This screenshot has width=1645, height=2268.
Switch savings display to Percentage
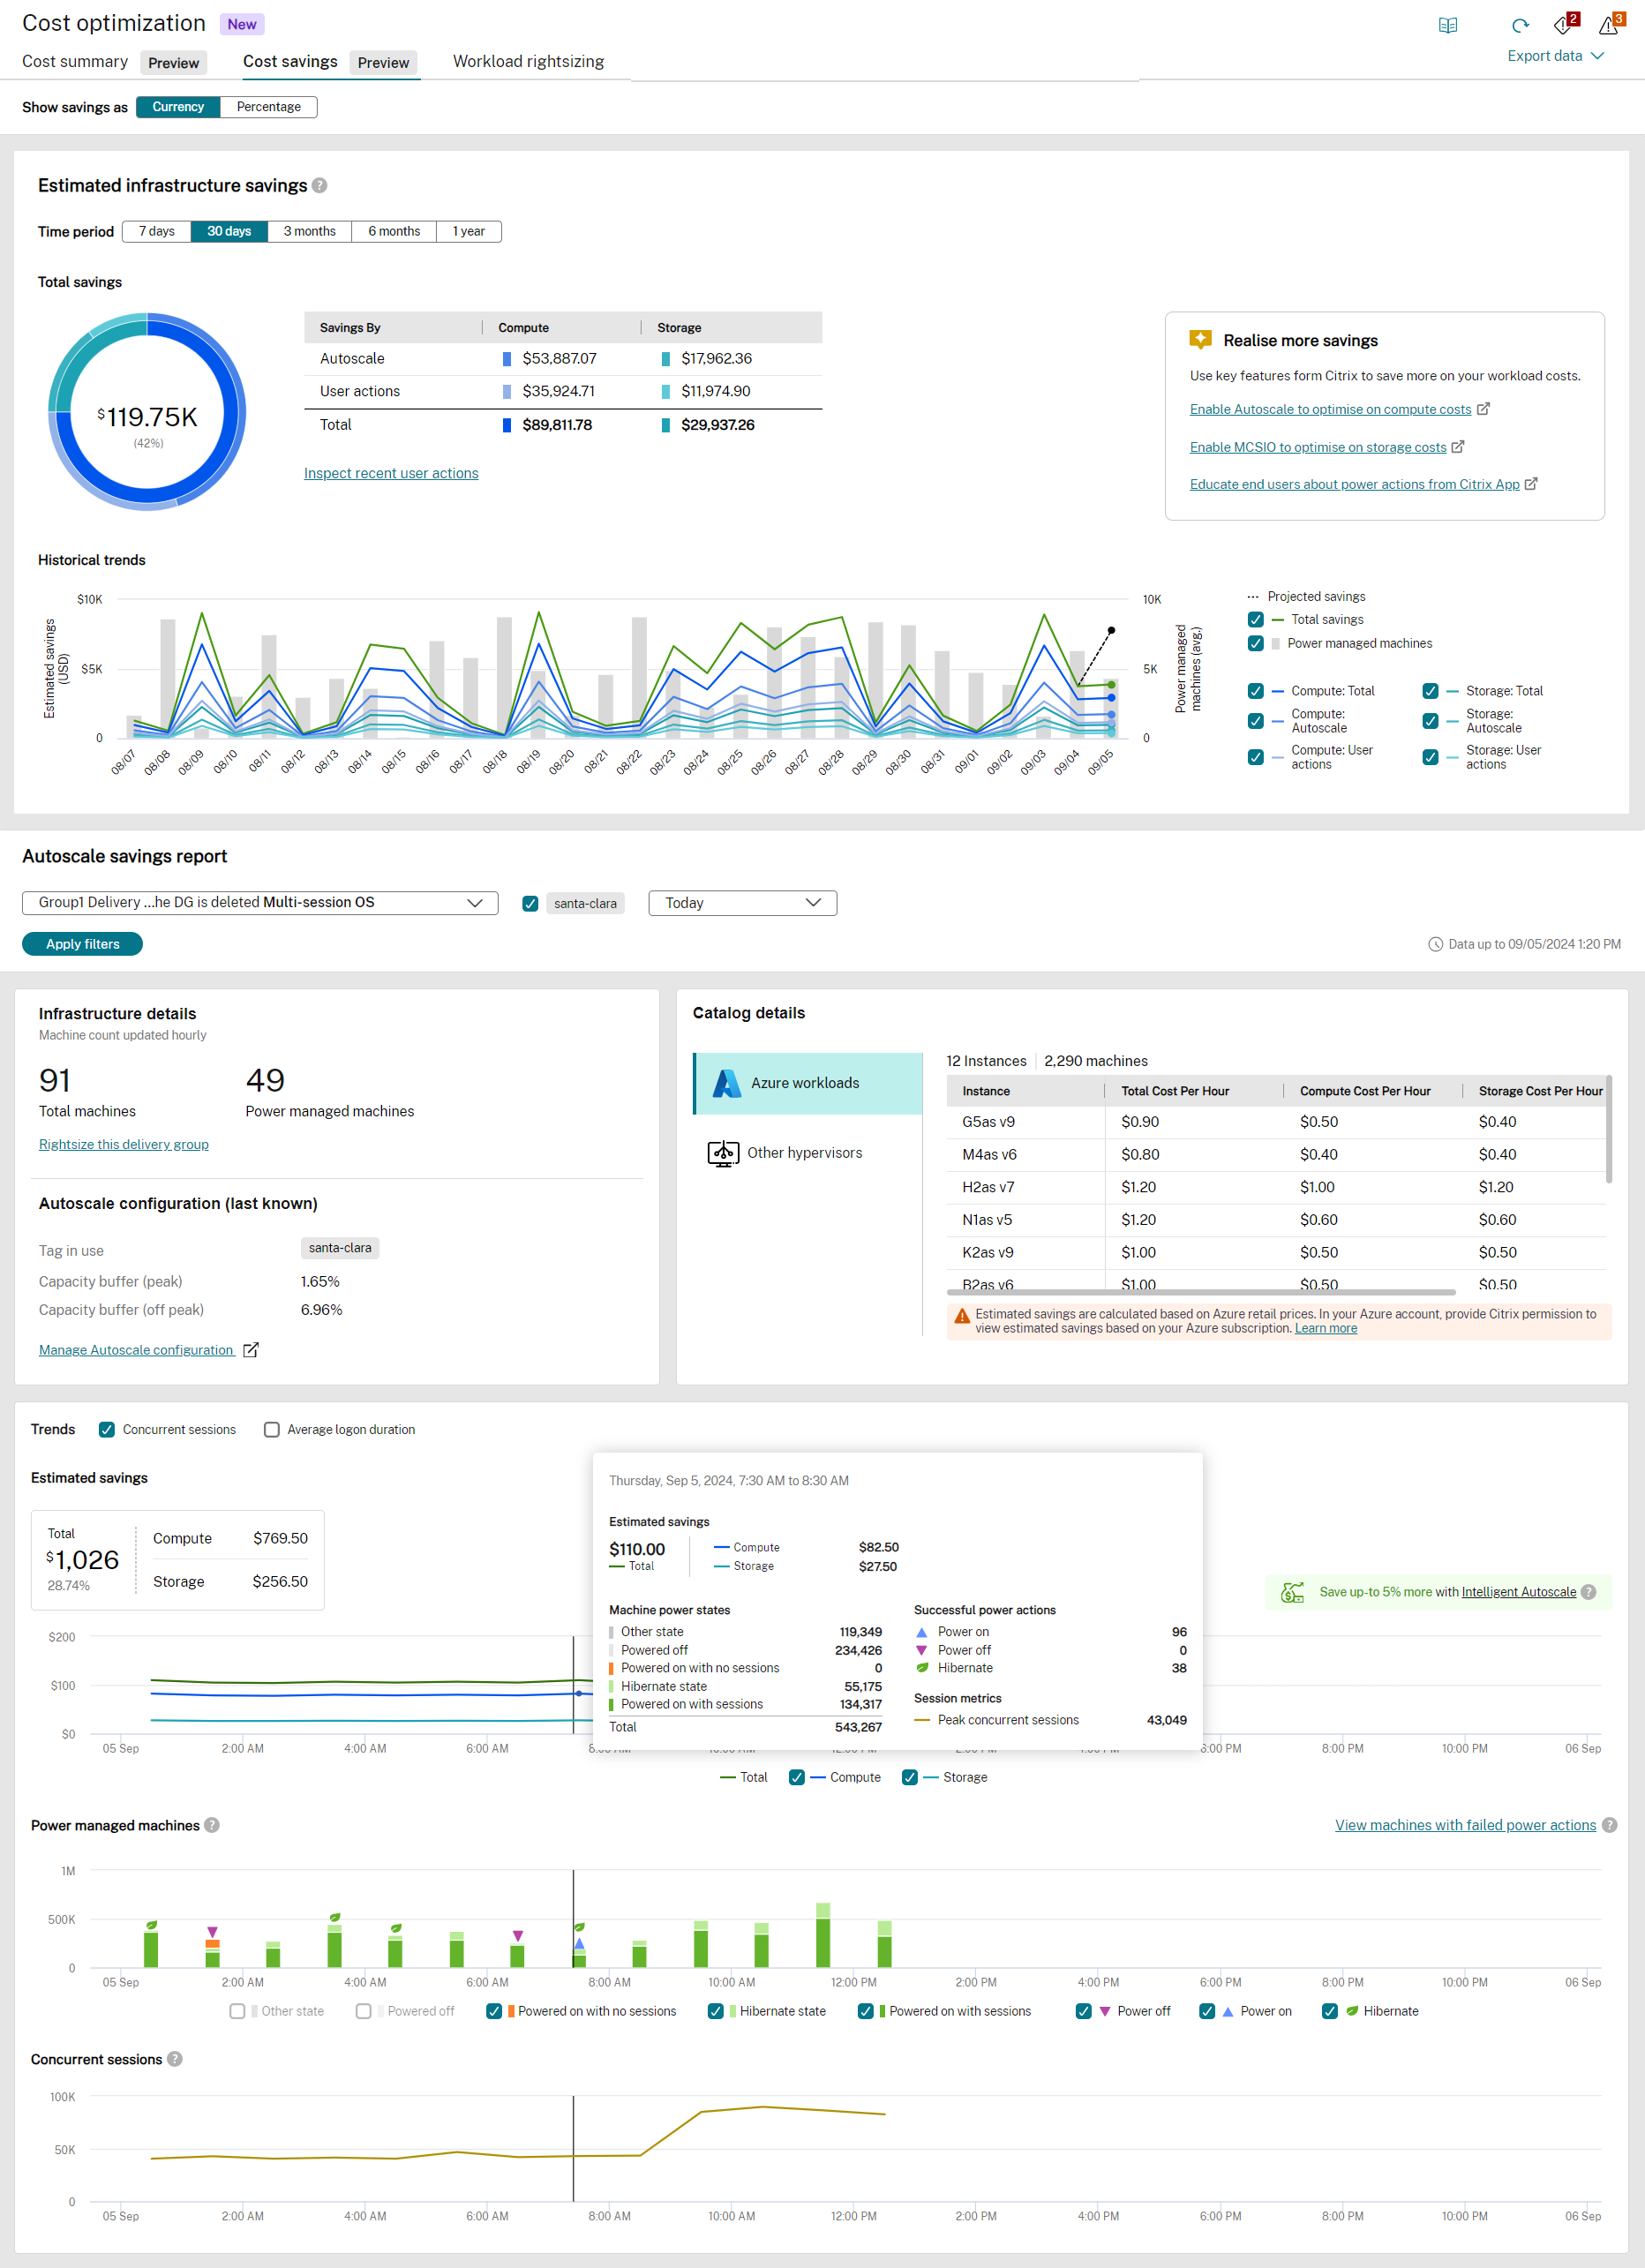[x=267, y=106]
